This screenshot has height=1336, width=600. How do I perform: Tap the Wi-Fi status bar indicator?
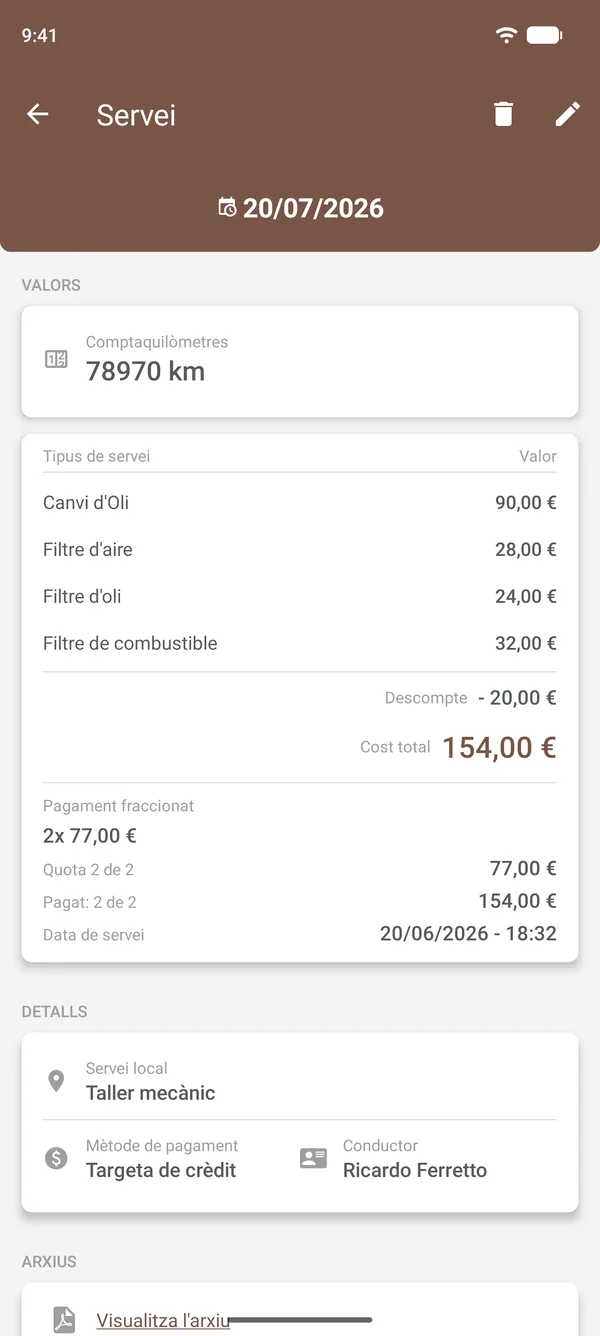tap(506, 36)
